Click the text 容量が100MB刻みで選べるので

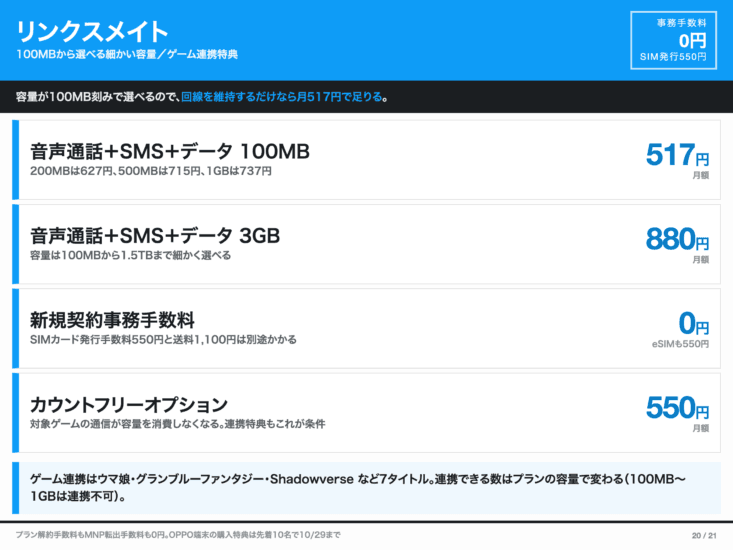(95, 97)
